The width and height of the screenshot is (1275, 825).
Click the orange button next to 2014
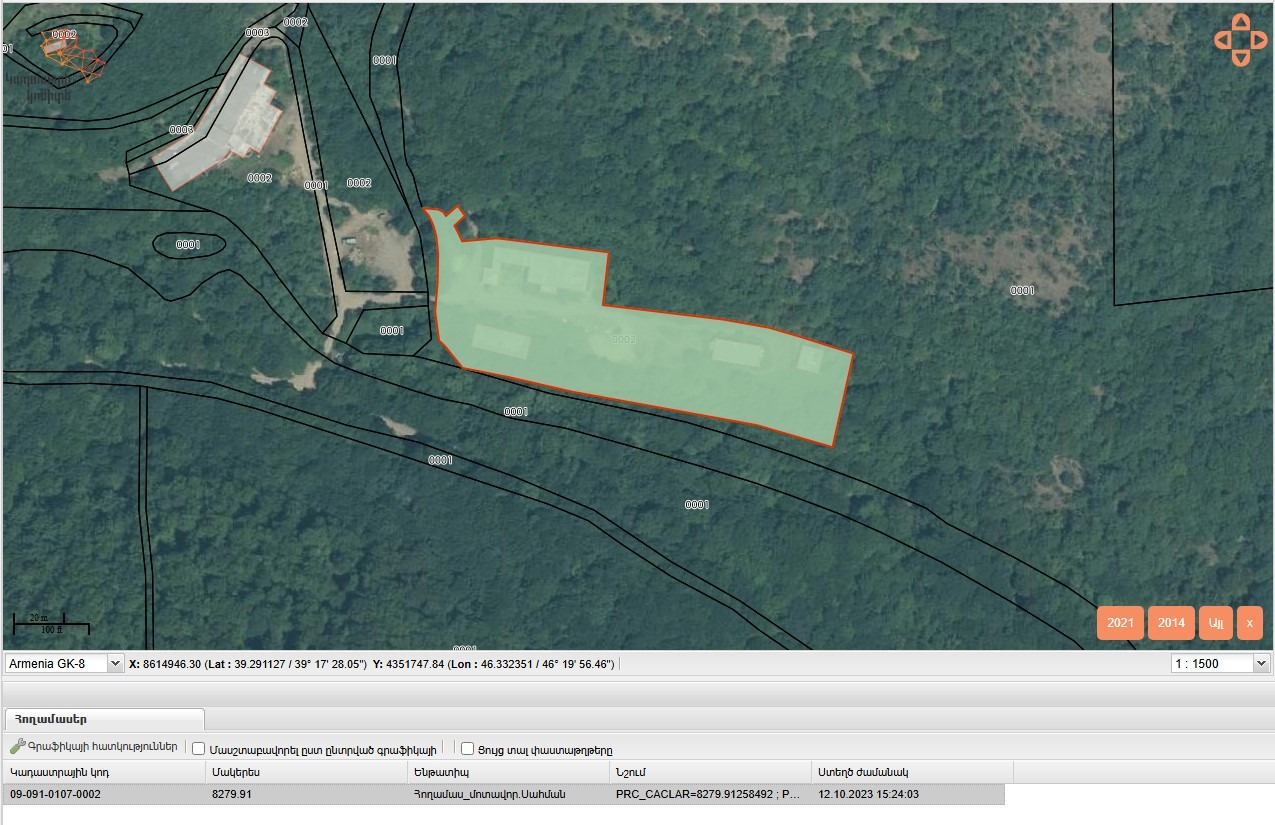pyautogui.click(x=1215, y=622)
